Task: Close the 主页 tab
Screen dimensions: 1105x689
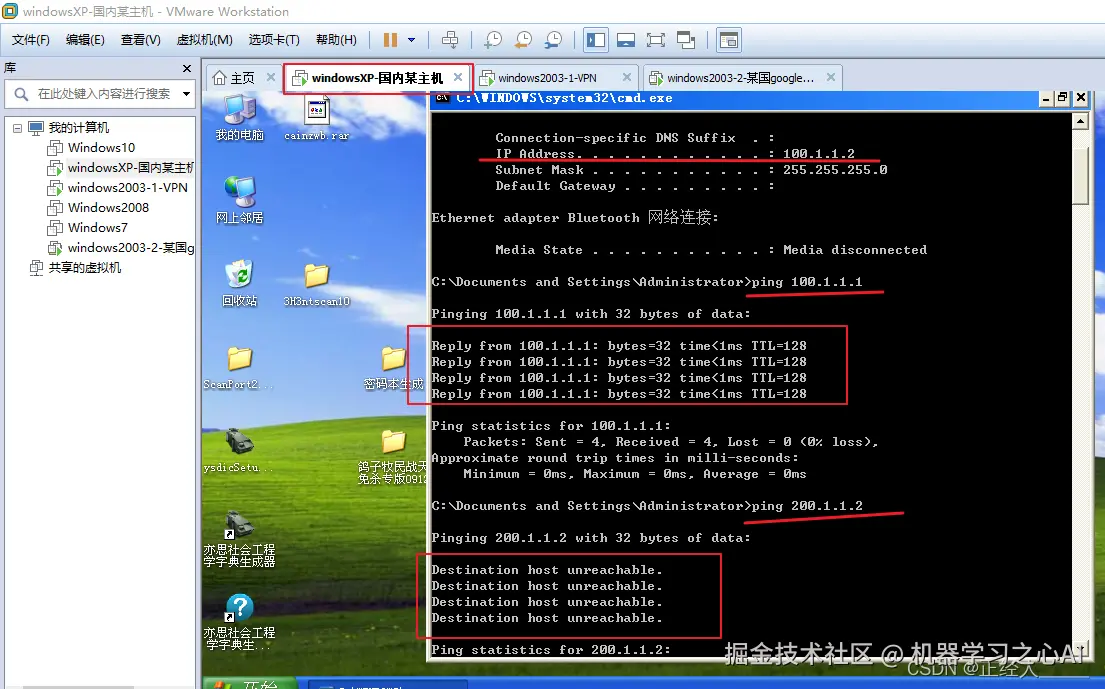Action: pos(271,77)
